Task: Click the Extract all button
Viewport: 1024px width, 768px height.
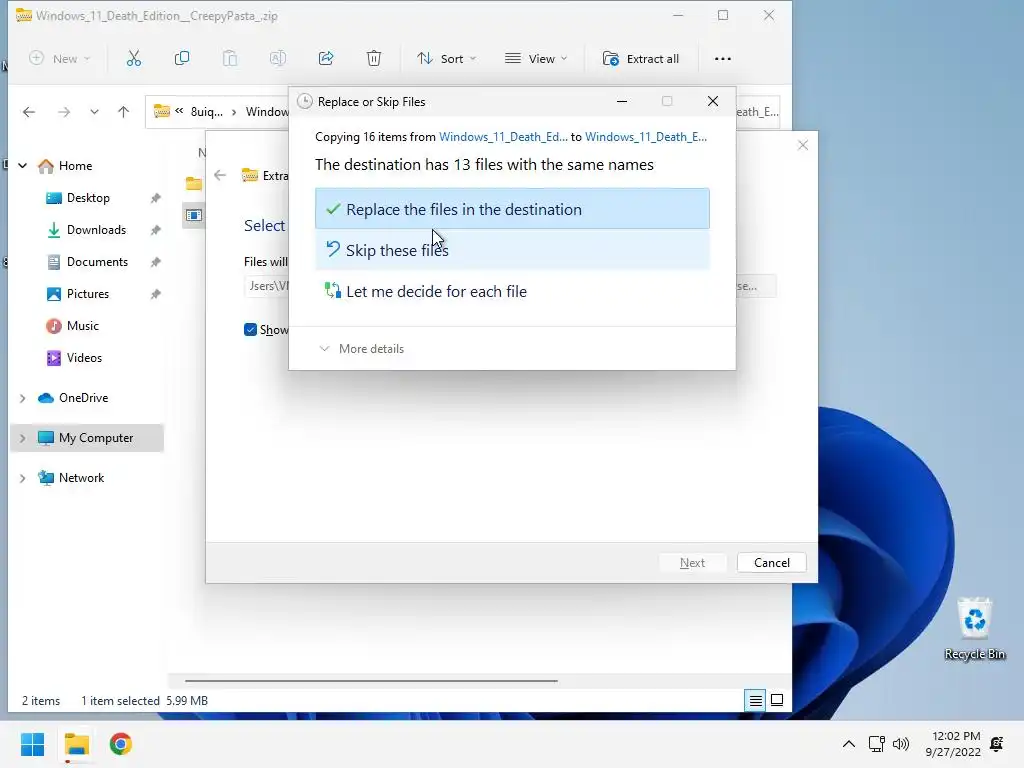Action: click(641, 59)
